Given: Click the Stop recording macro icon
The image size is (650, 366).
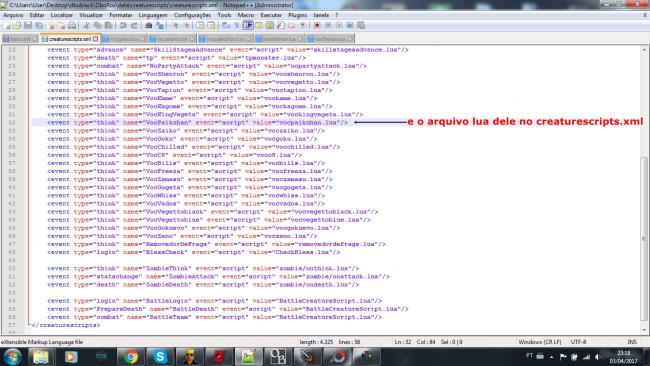Looking at the screenshot, I should [328, 26].
